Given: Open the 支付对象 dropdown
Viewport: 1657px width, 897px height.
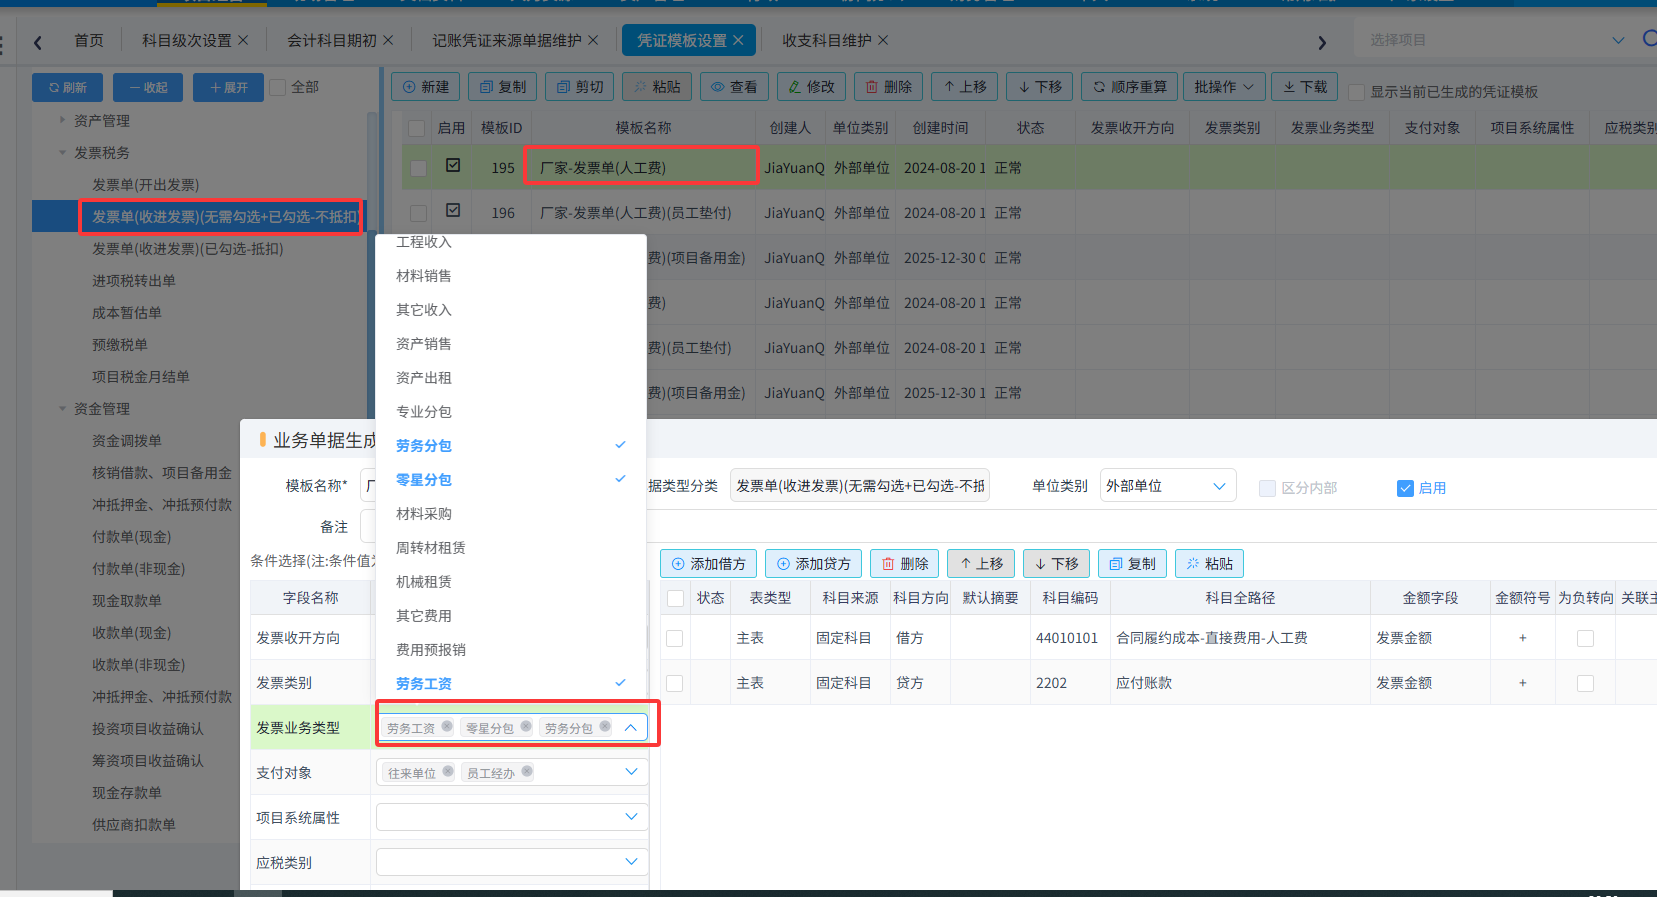Looking at the screenshot, I should 631,772.
